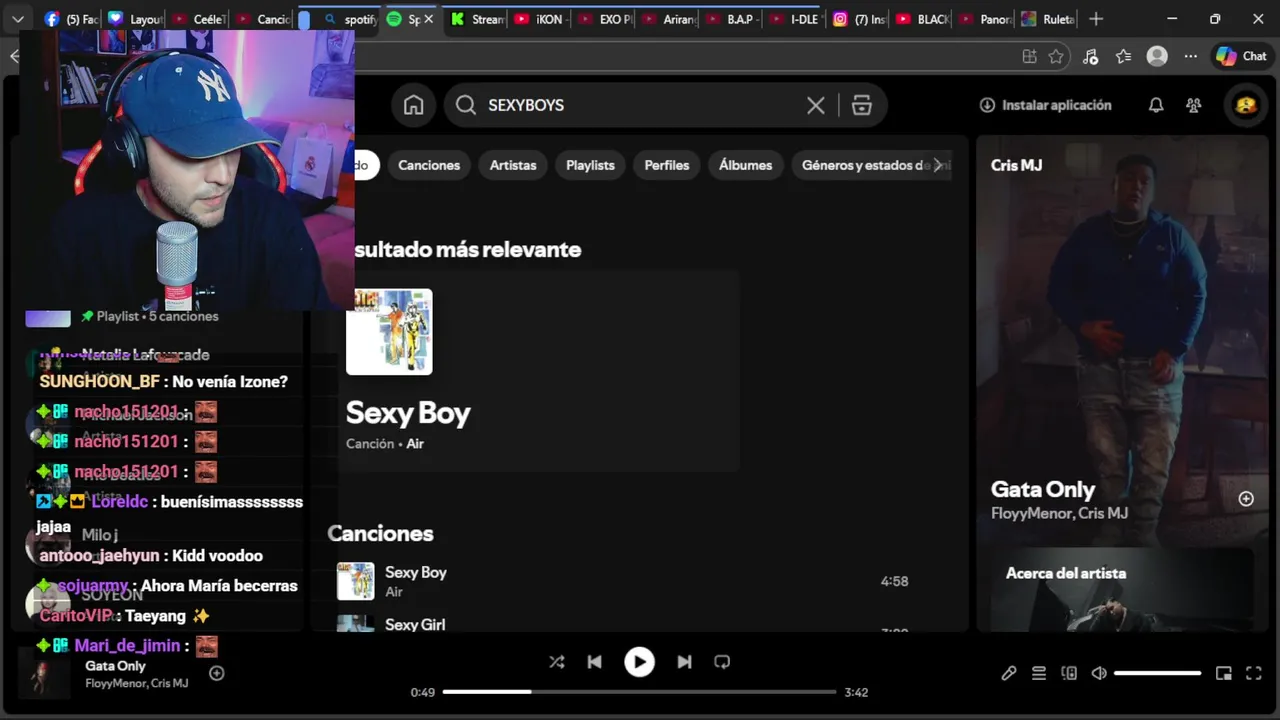Toggle repeat mode
Viewport: 1280px width, 720px height.
point(722,662)
